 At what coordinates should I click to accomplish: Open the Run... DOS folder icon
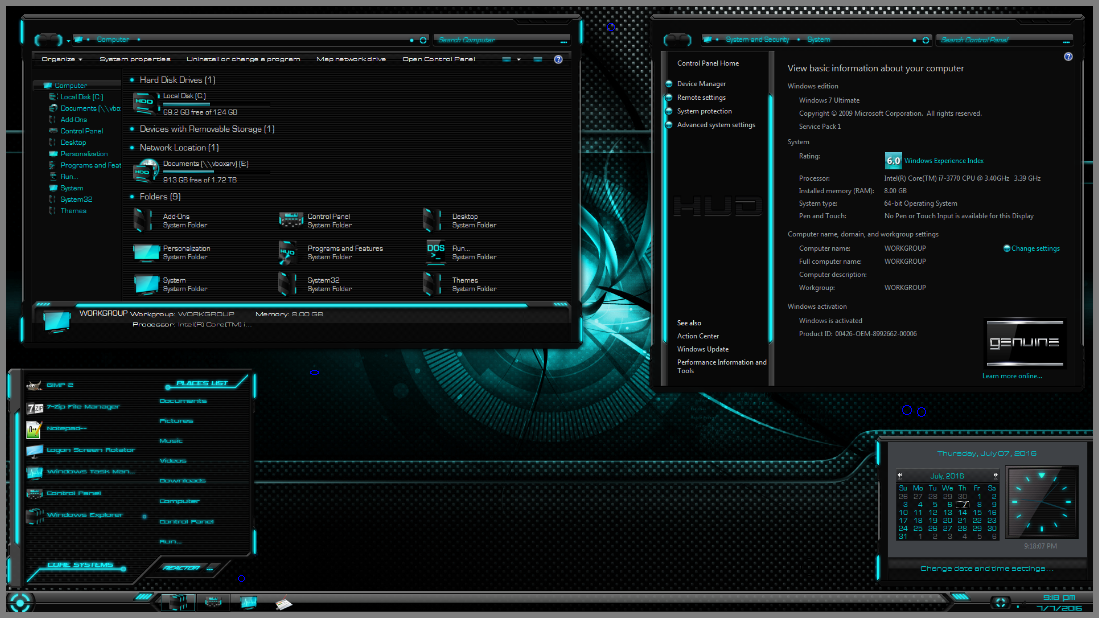coord(435,252)
